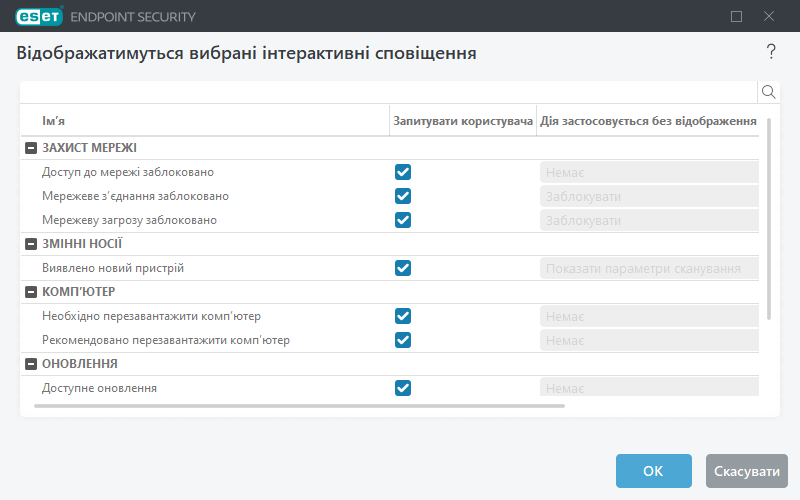Click 'Запитувати користувача' column header

click(463, 121)
